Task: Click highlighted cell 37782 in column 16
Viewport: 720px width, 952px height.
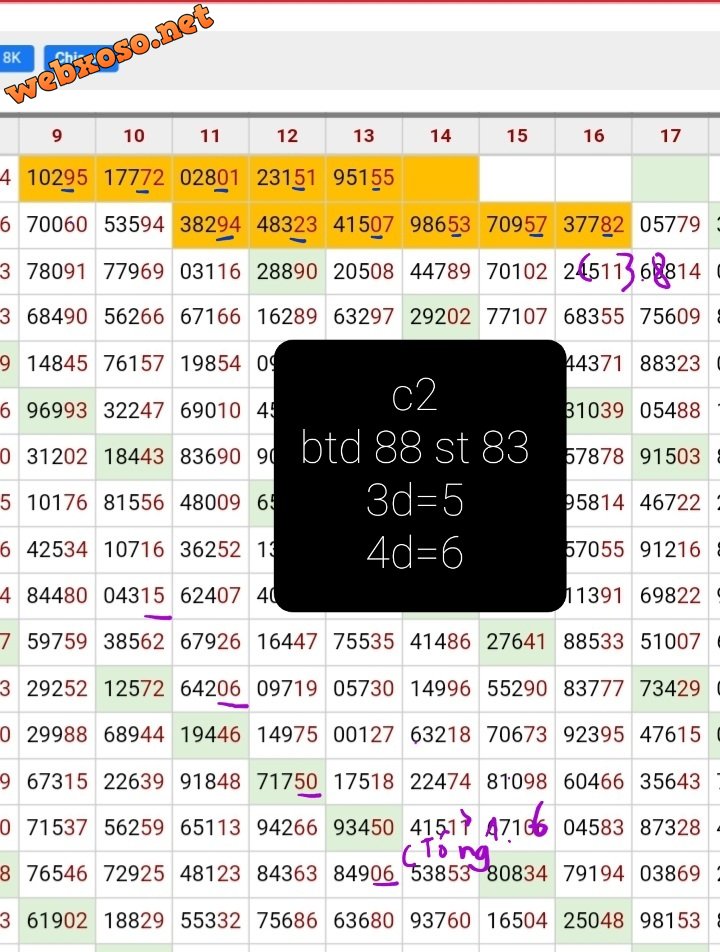Action: [594, 225]
